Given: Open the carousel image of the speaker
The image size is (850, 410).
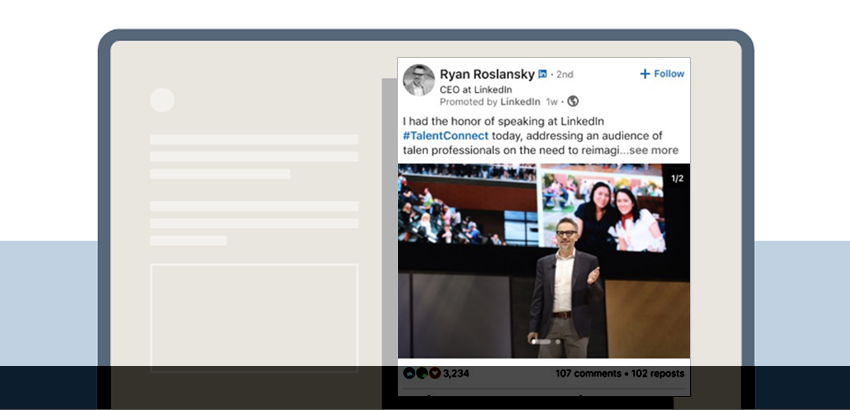Looking at the screenshot, I should 544,261.
